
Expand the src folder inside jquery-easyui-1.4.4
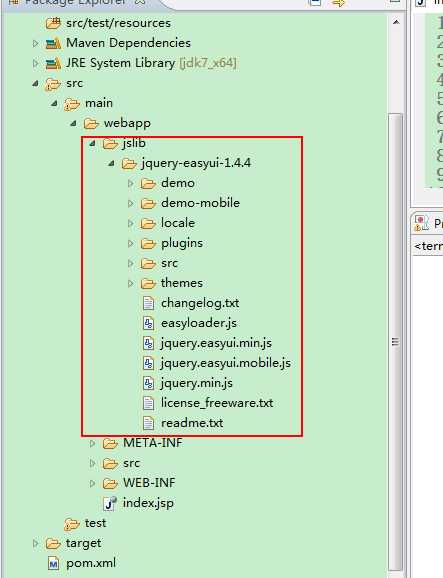[x=130, y=263]
